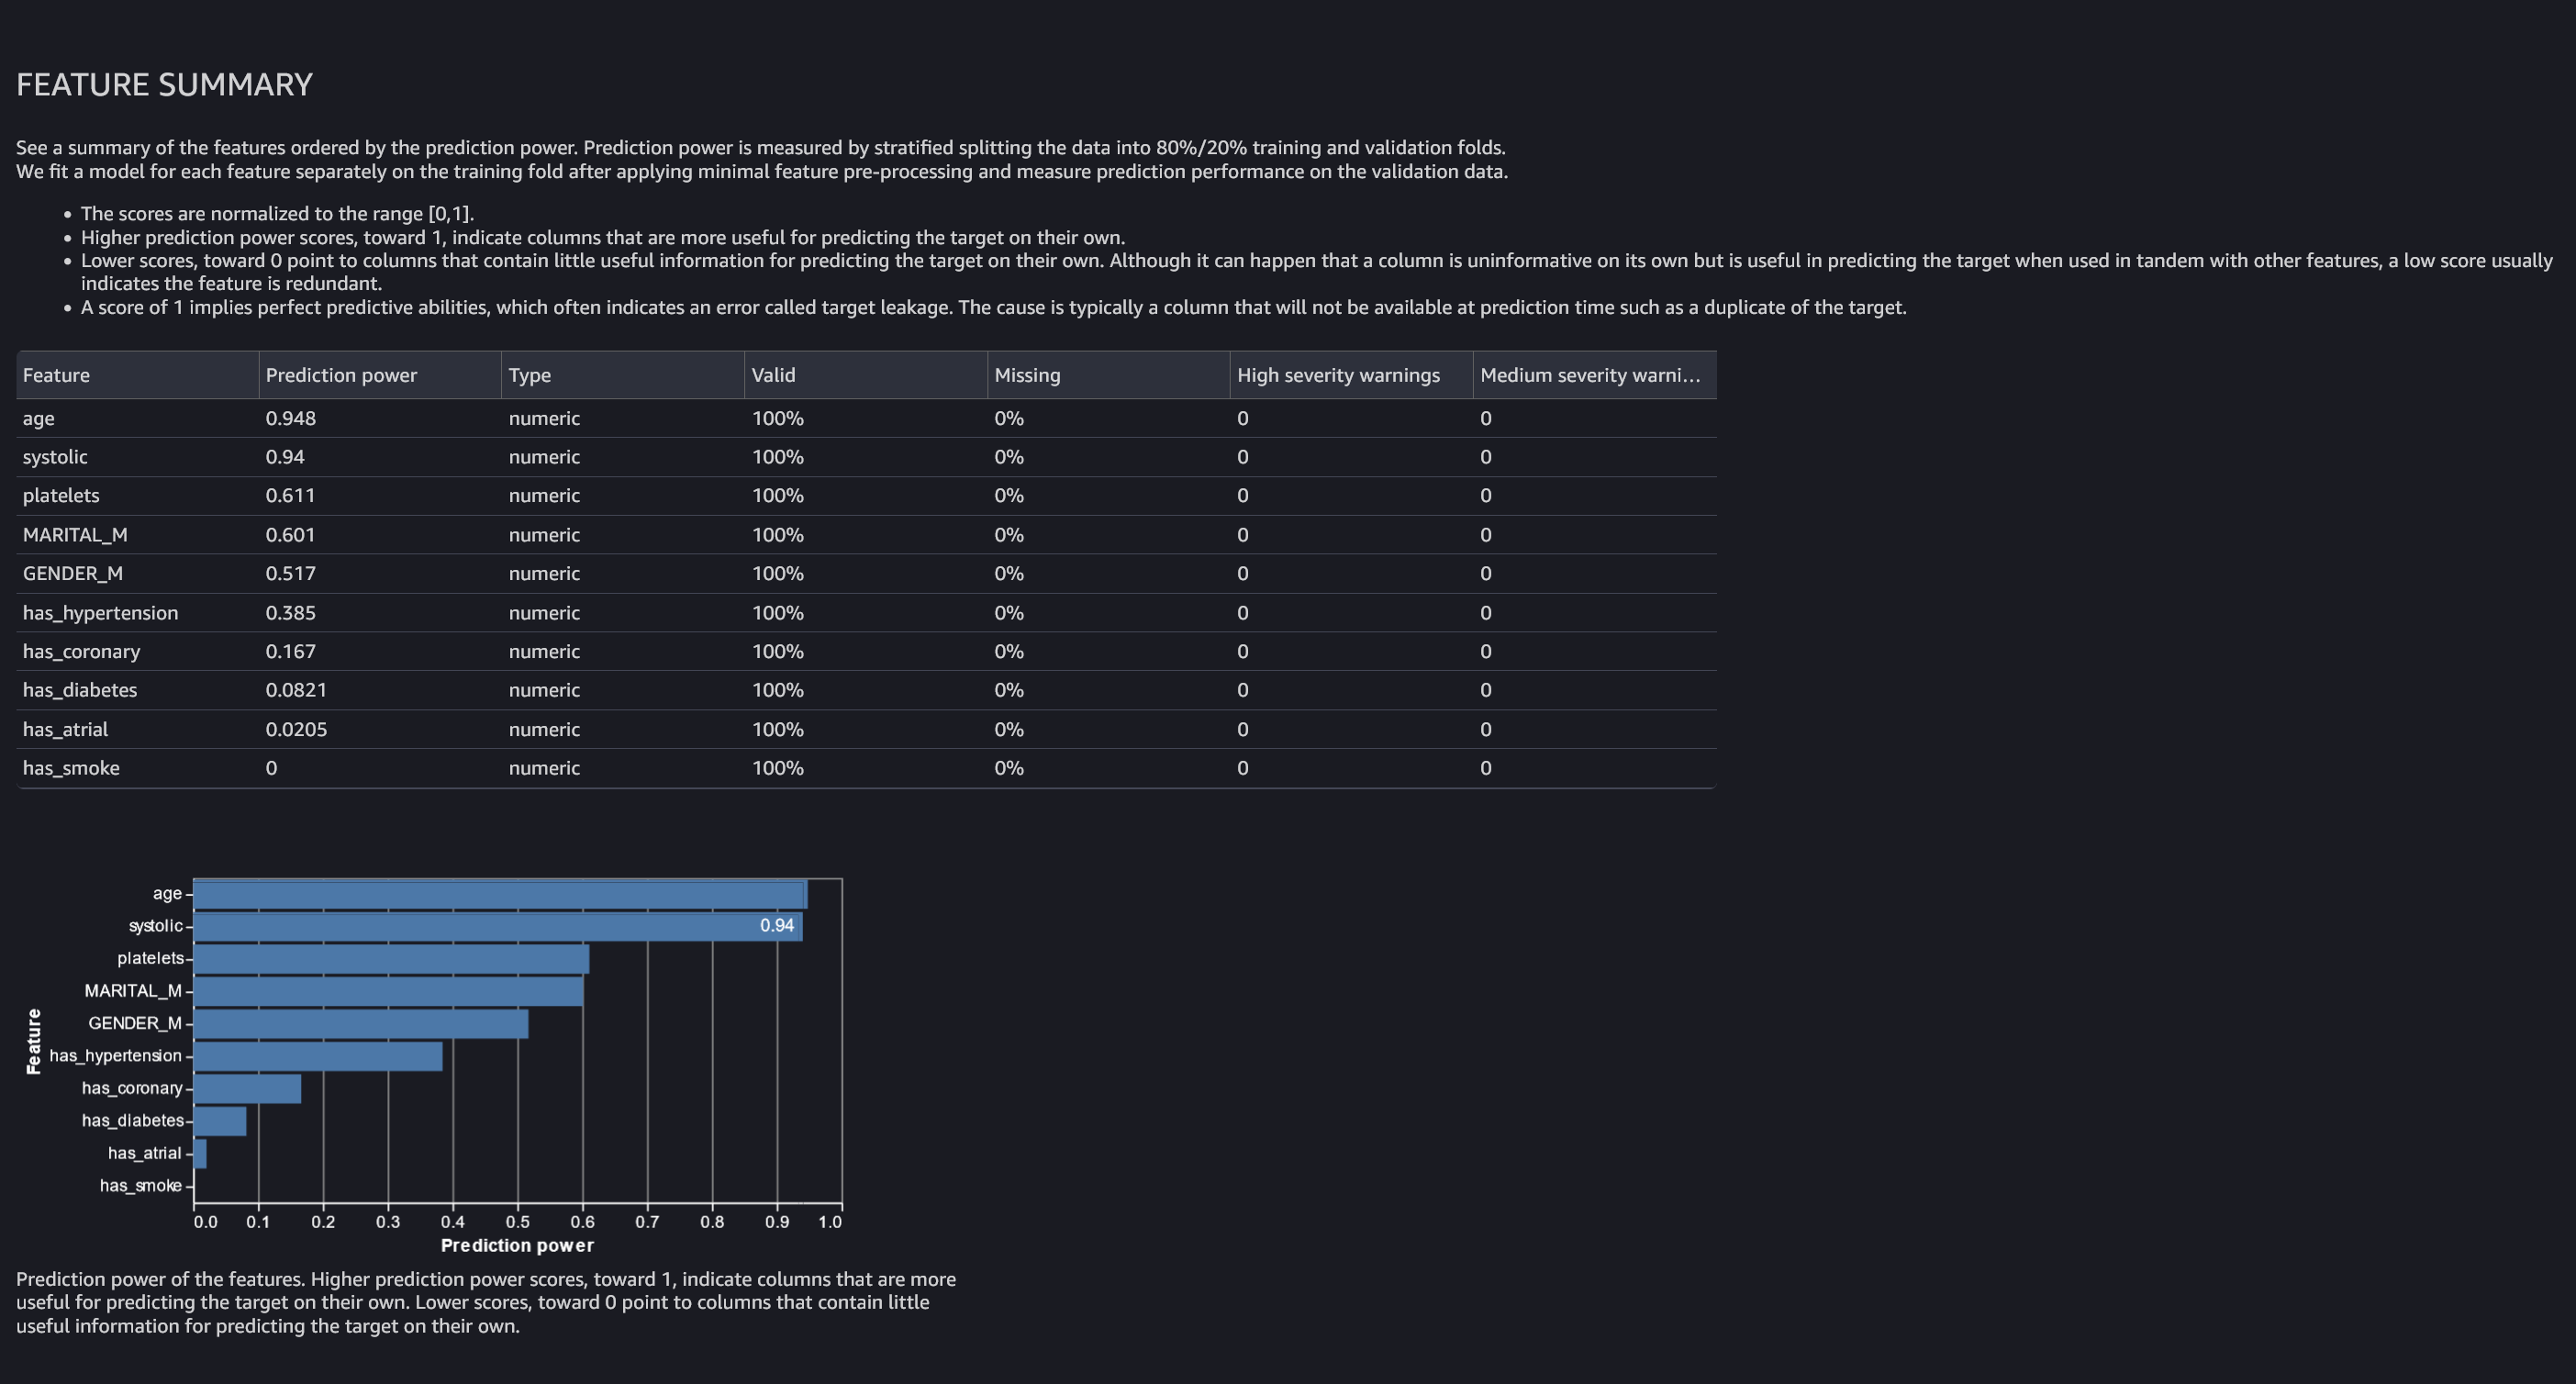Click the MARITAL_M table cell
This screenshot has width=2576, height=1384.
pos(75,535)
